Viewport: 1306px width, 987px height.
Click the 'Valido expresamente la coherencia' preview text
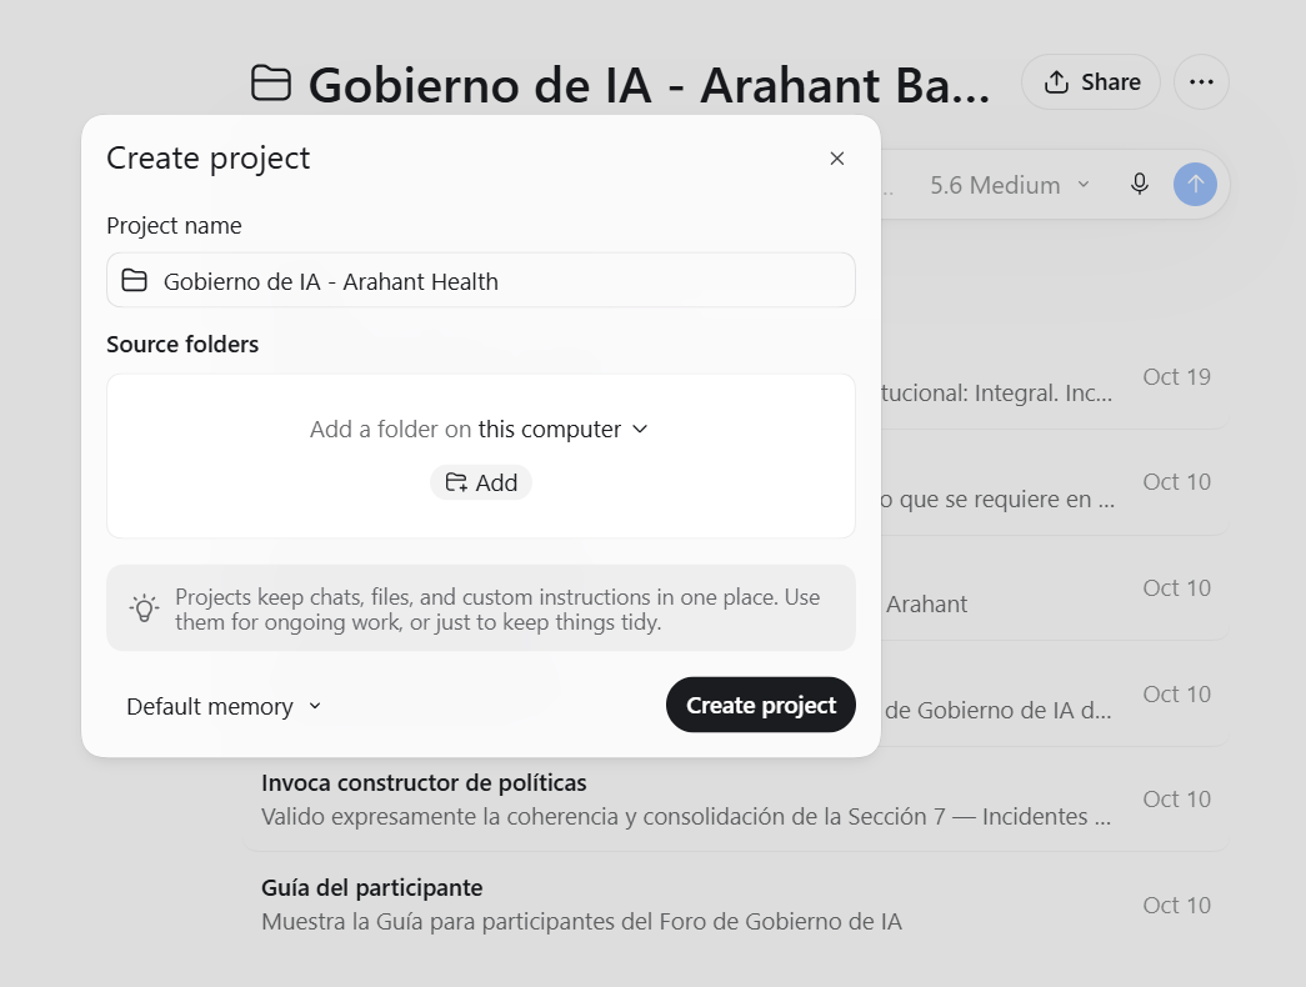tap(686, 816)
